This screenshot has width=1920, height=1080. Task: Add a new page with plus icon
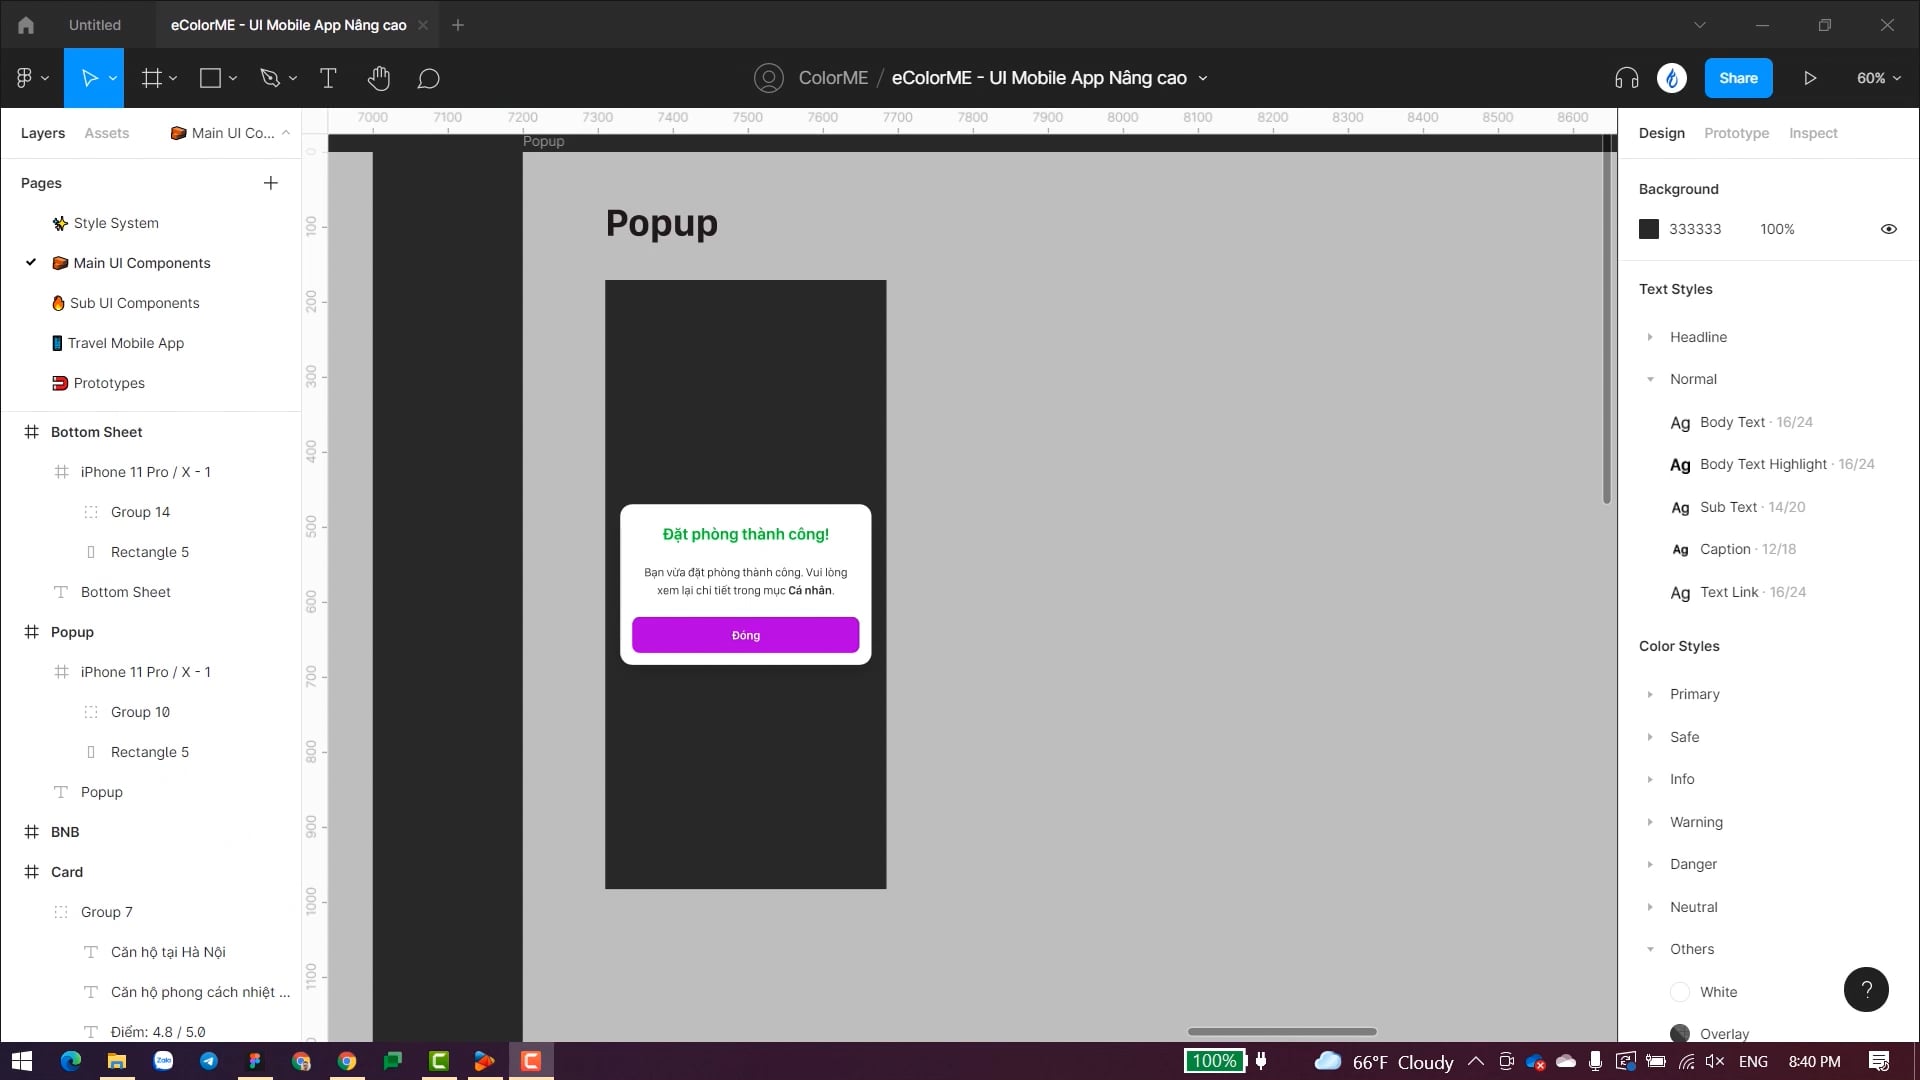coord(271,183)
